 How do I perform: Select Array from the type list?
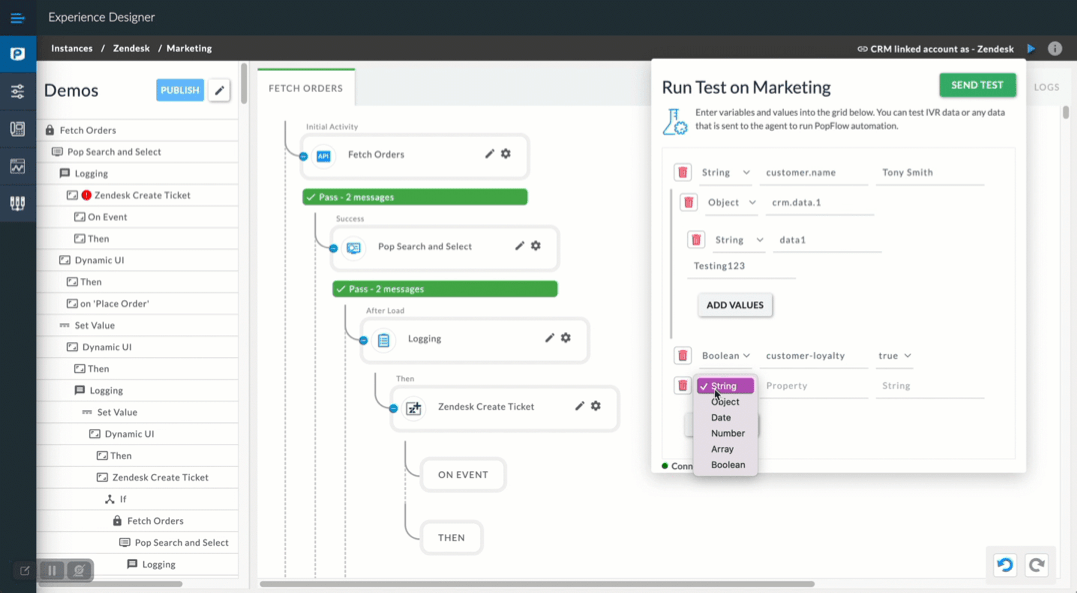tap(722, 449)
